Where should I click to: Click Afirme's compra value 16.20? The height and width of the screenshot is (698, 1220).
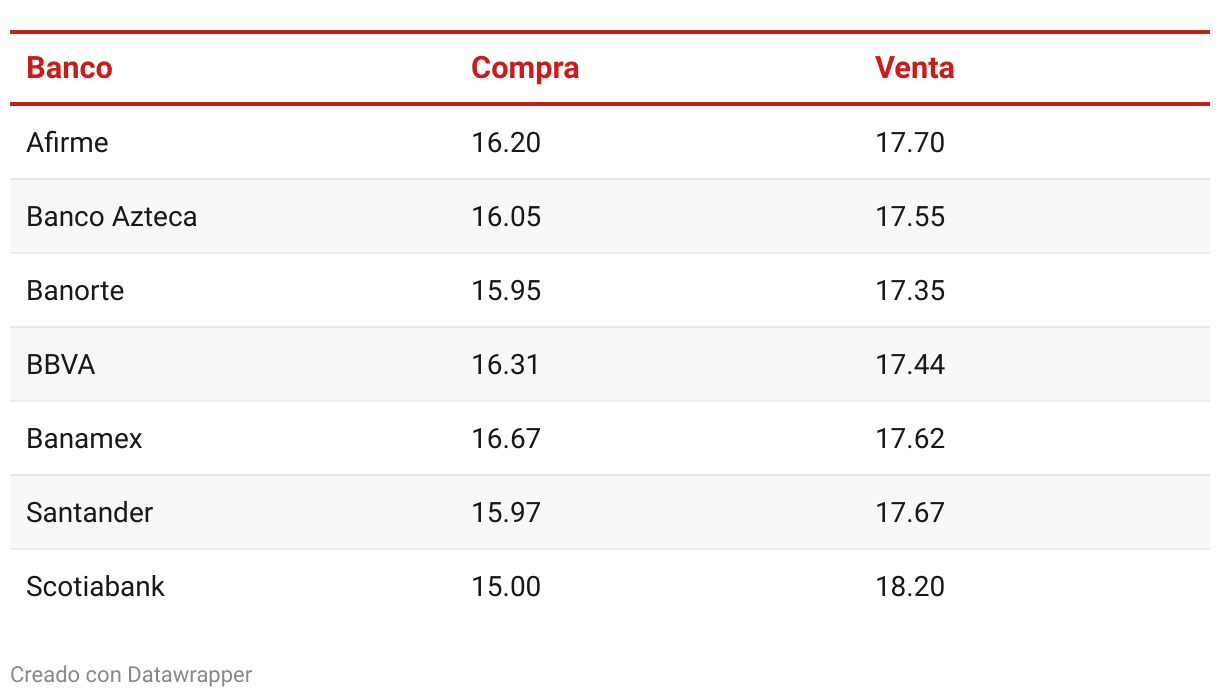click(x=506, y=142)
